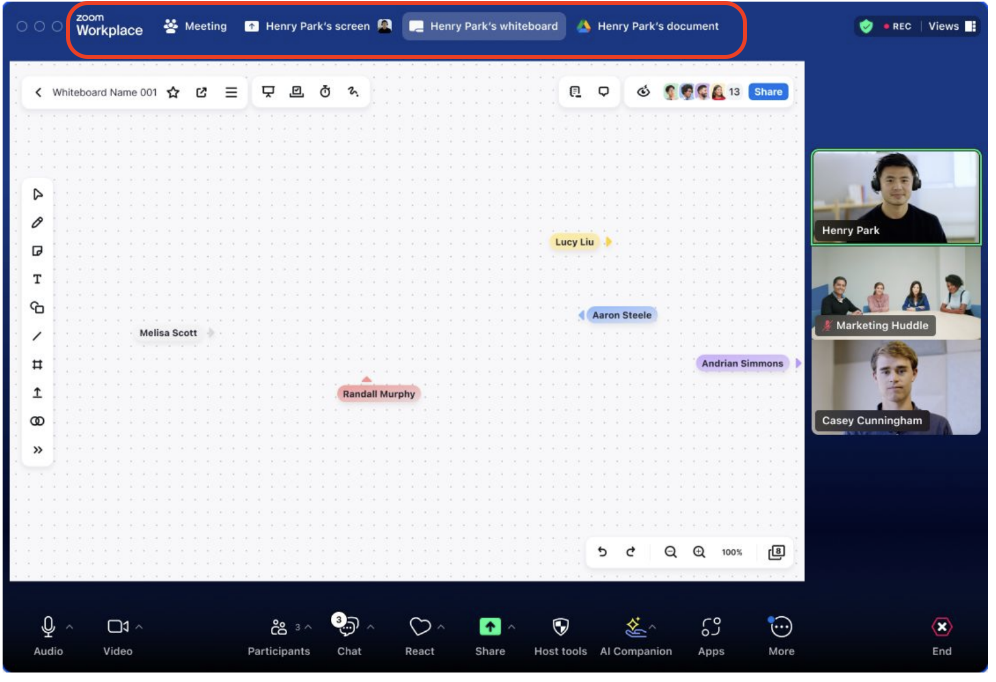
Task: Toggle the Video camera
Action: pyautogui.click(x=118, y=636)
